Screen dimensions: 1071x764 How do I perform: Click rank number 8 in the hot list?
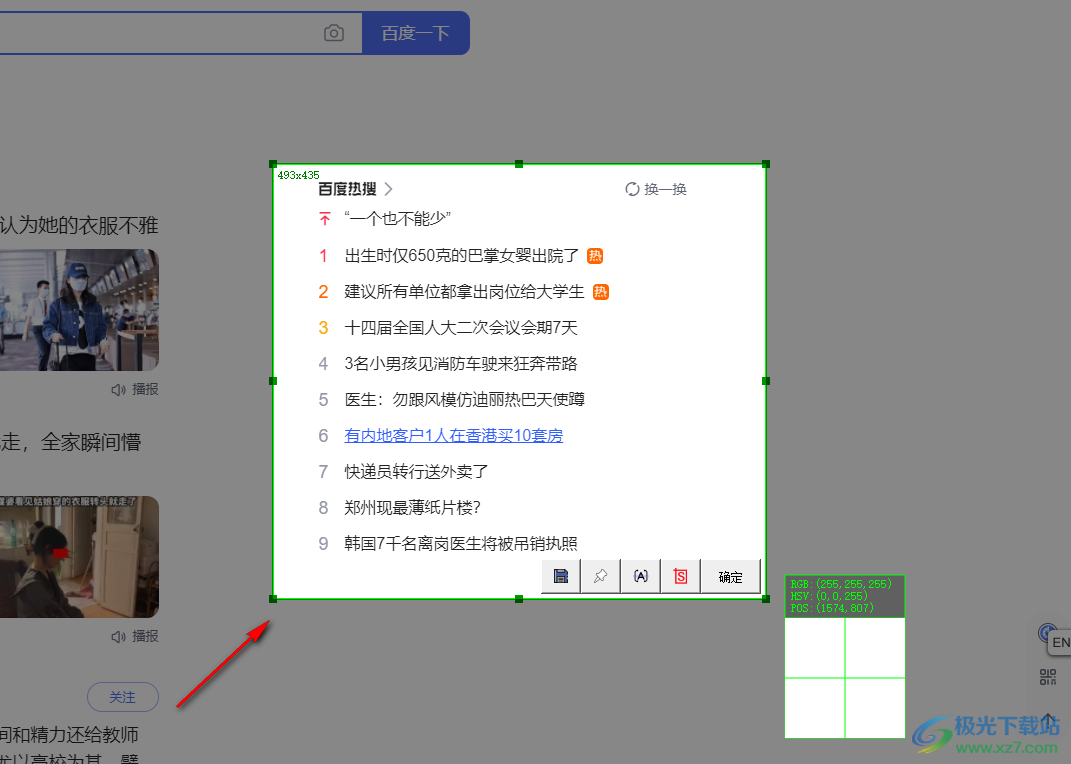click(323, 508)
